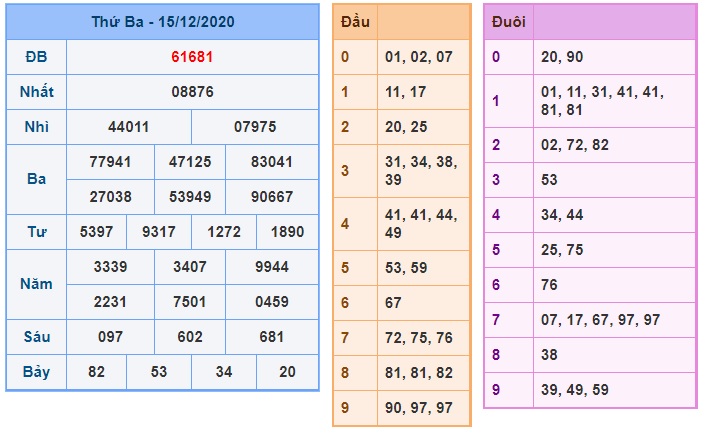Screen dimensions: 706x434
Task: Select Ba prize number 47125
Action: pos(190,162)
